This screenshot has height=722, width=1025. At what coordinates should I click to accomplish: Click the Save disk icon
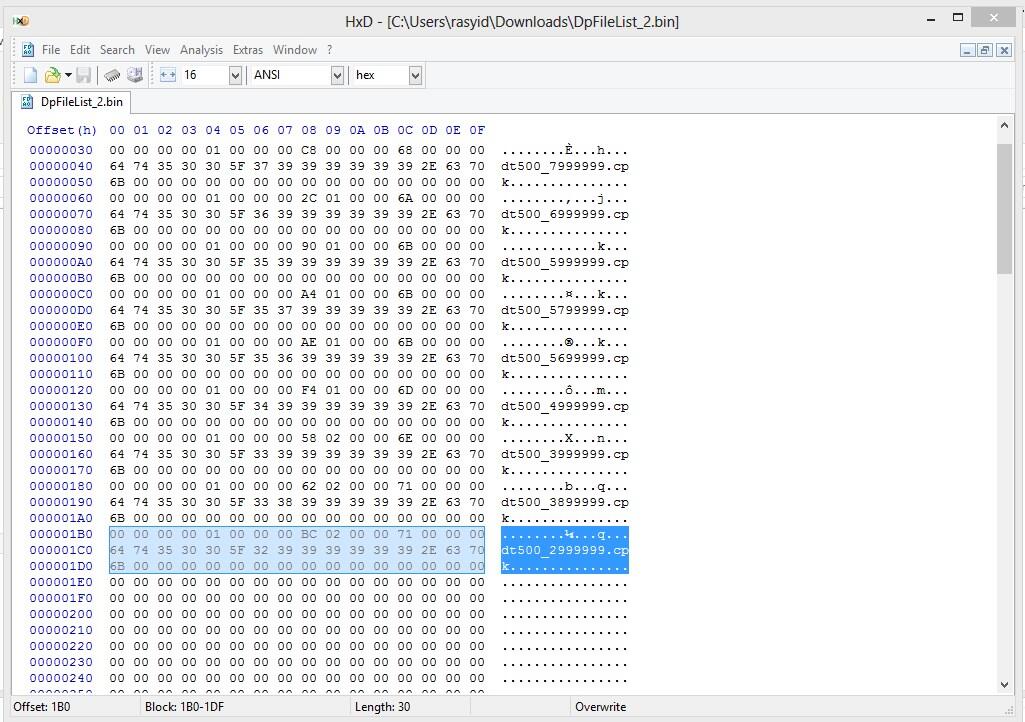(84, 75)
